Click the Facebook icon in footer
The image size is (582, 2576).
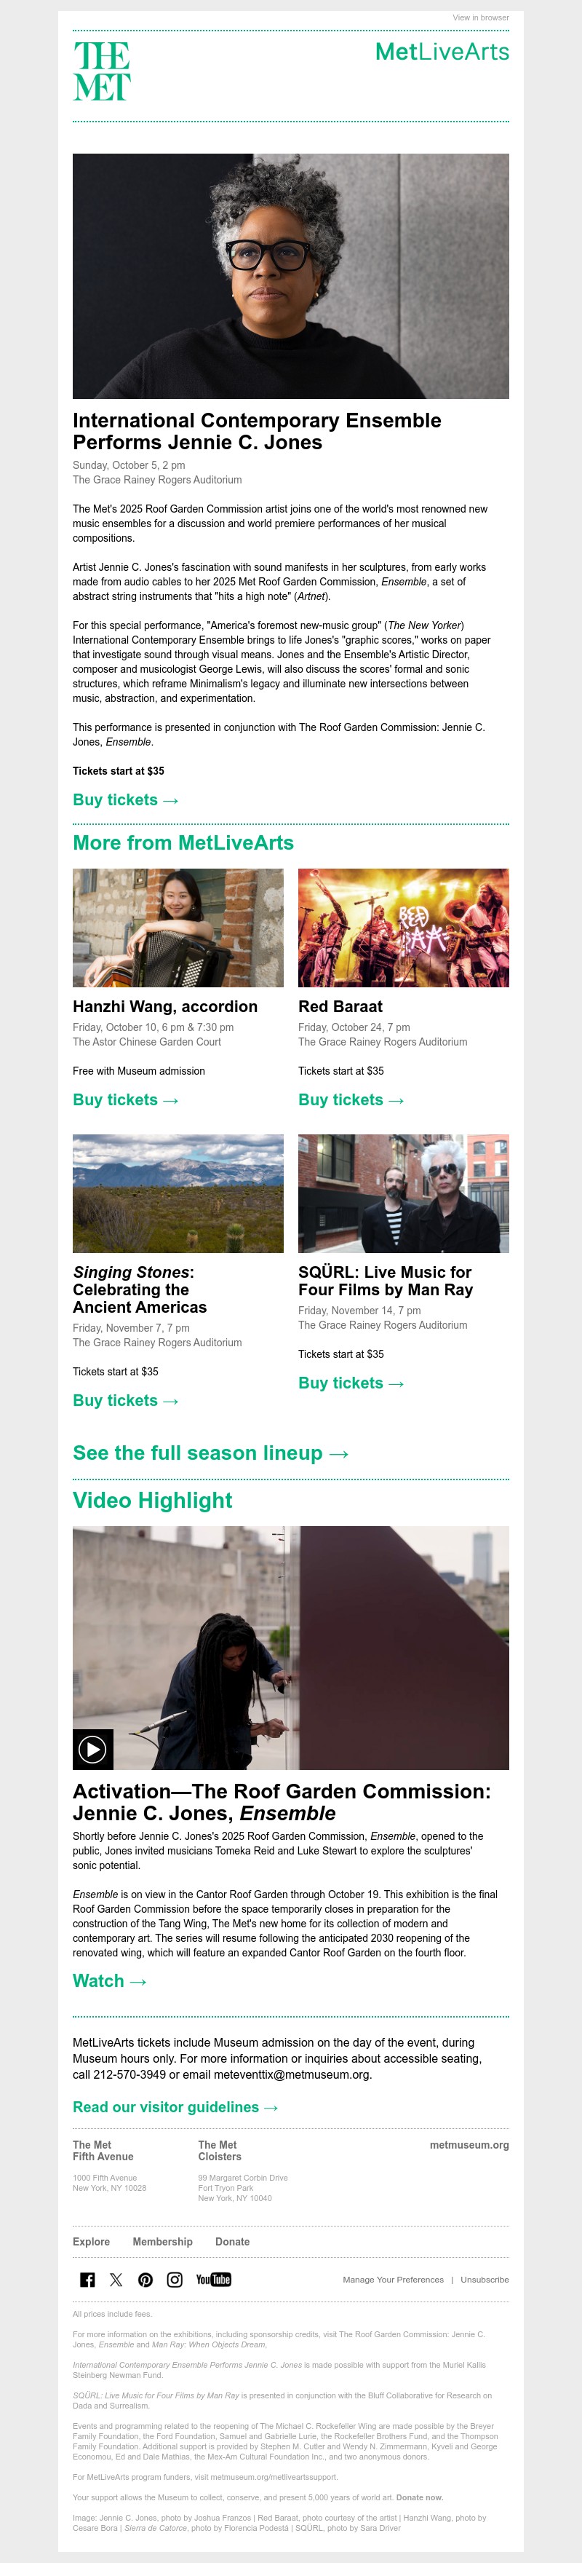pyautogui.click(x=87, y=2280)
